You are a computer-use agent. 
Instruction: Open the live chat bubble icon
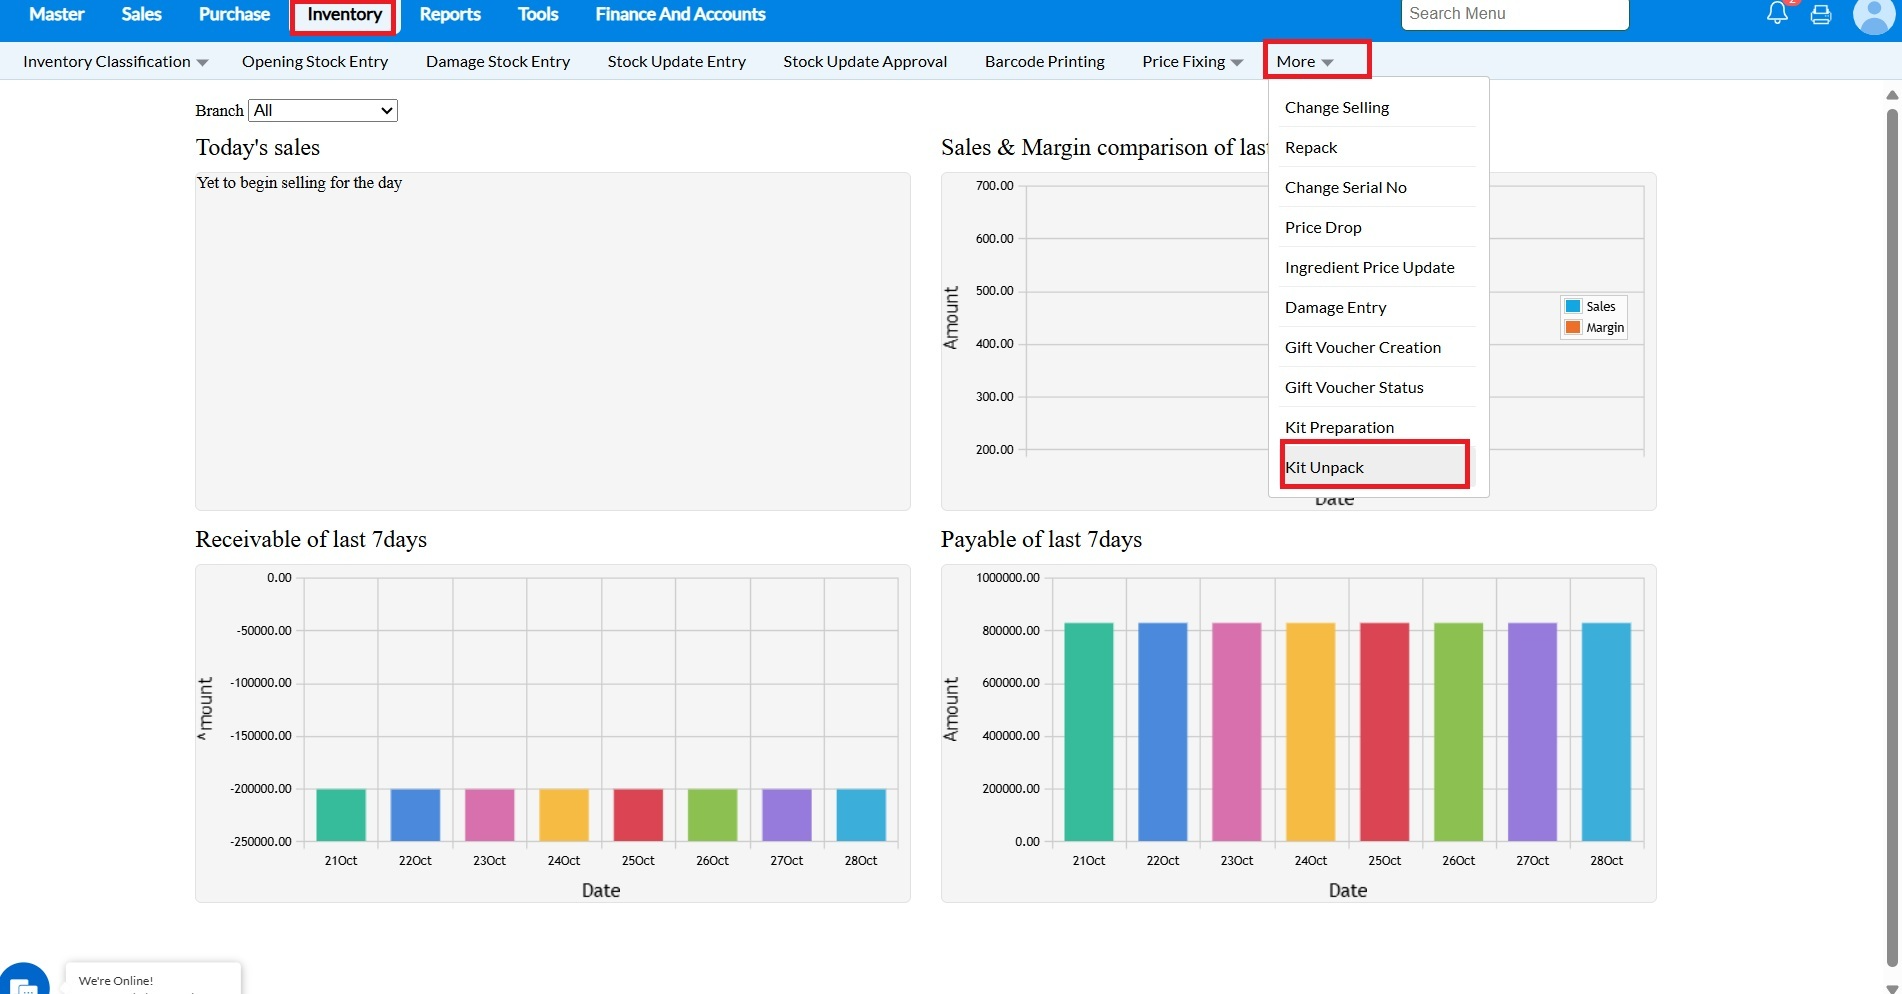coord(24,982)
